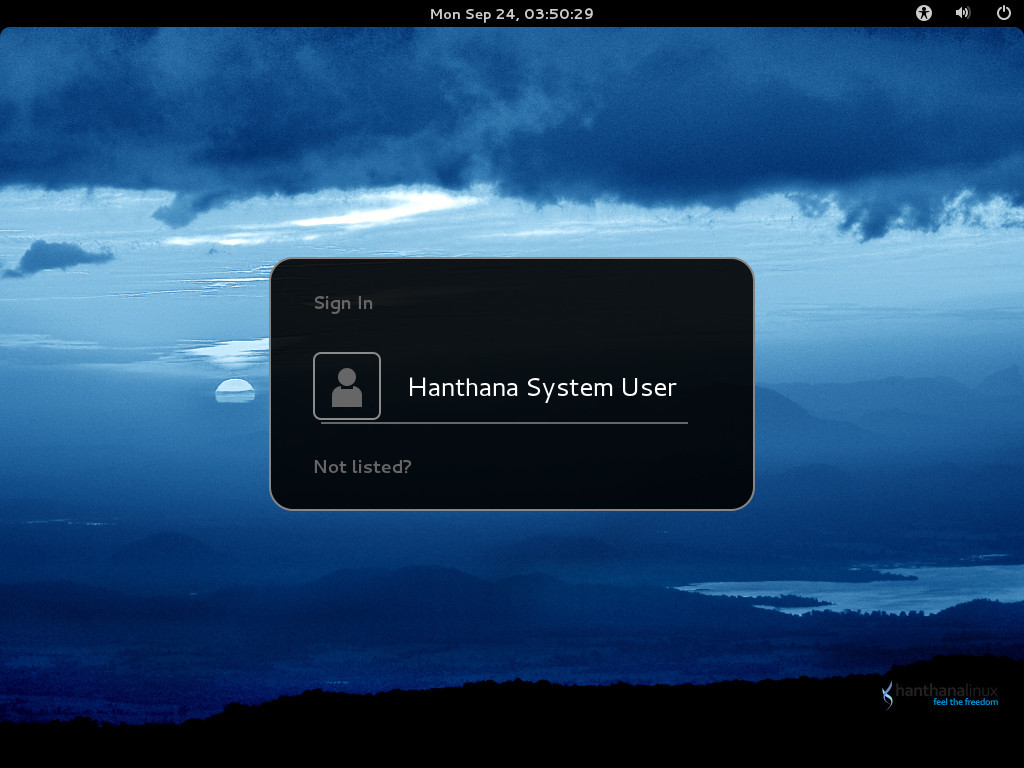
Task: Click the "hanthanalinux" brand text
Action: (x=946, y=690)
